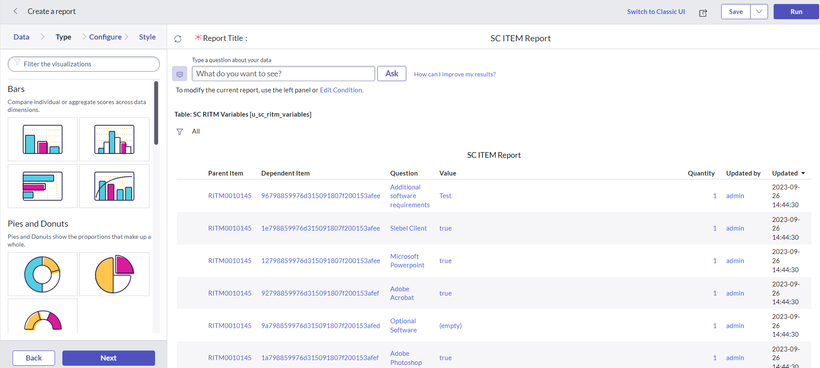Click the SC ITEM Report title field

coord(520,38)
